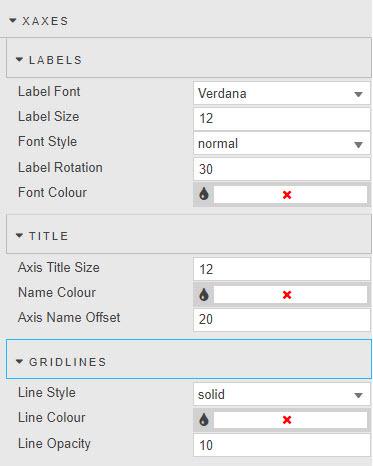The width and height of the screenshot is (373, 466).
Task: Click the Name Colour droplet icon
Action: [x=204, y=294]
